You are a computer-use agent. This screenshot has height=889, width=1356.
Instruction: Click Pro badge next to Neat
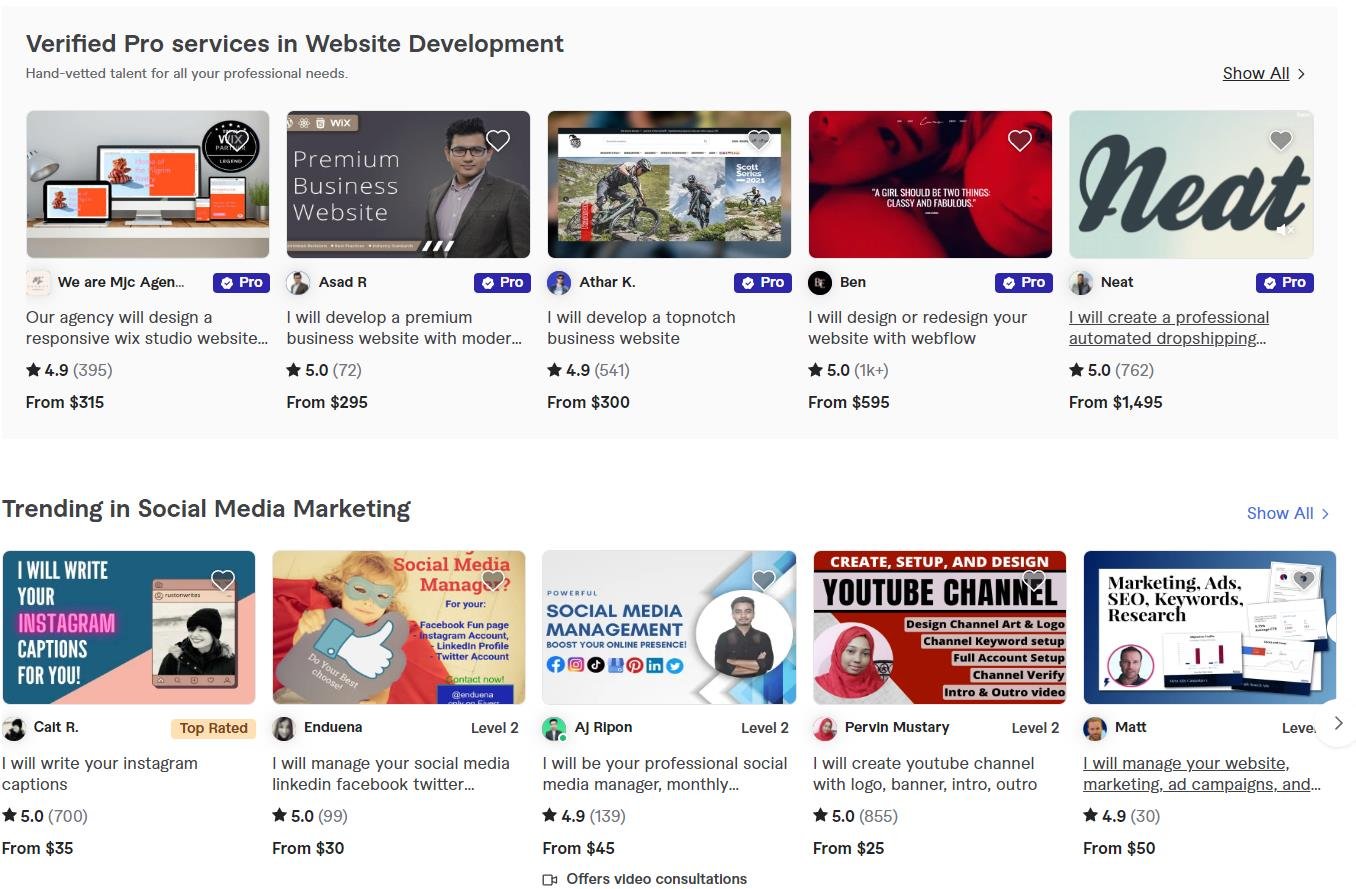(x=1285, y=283)
